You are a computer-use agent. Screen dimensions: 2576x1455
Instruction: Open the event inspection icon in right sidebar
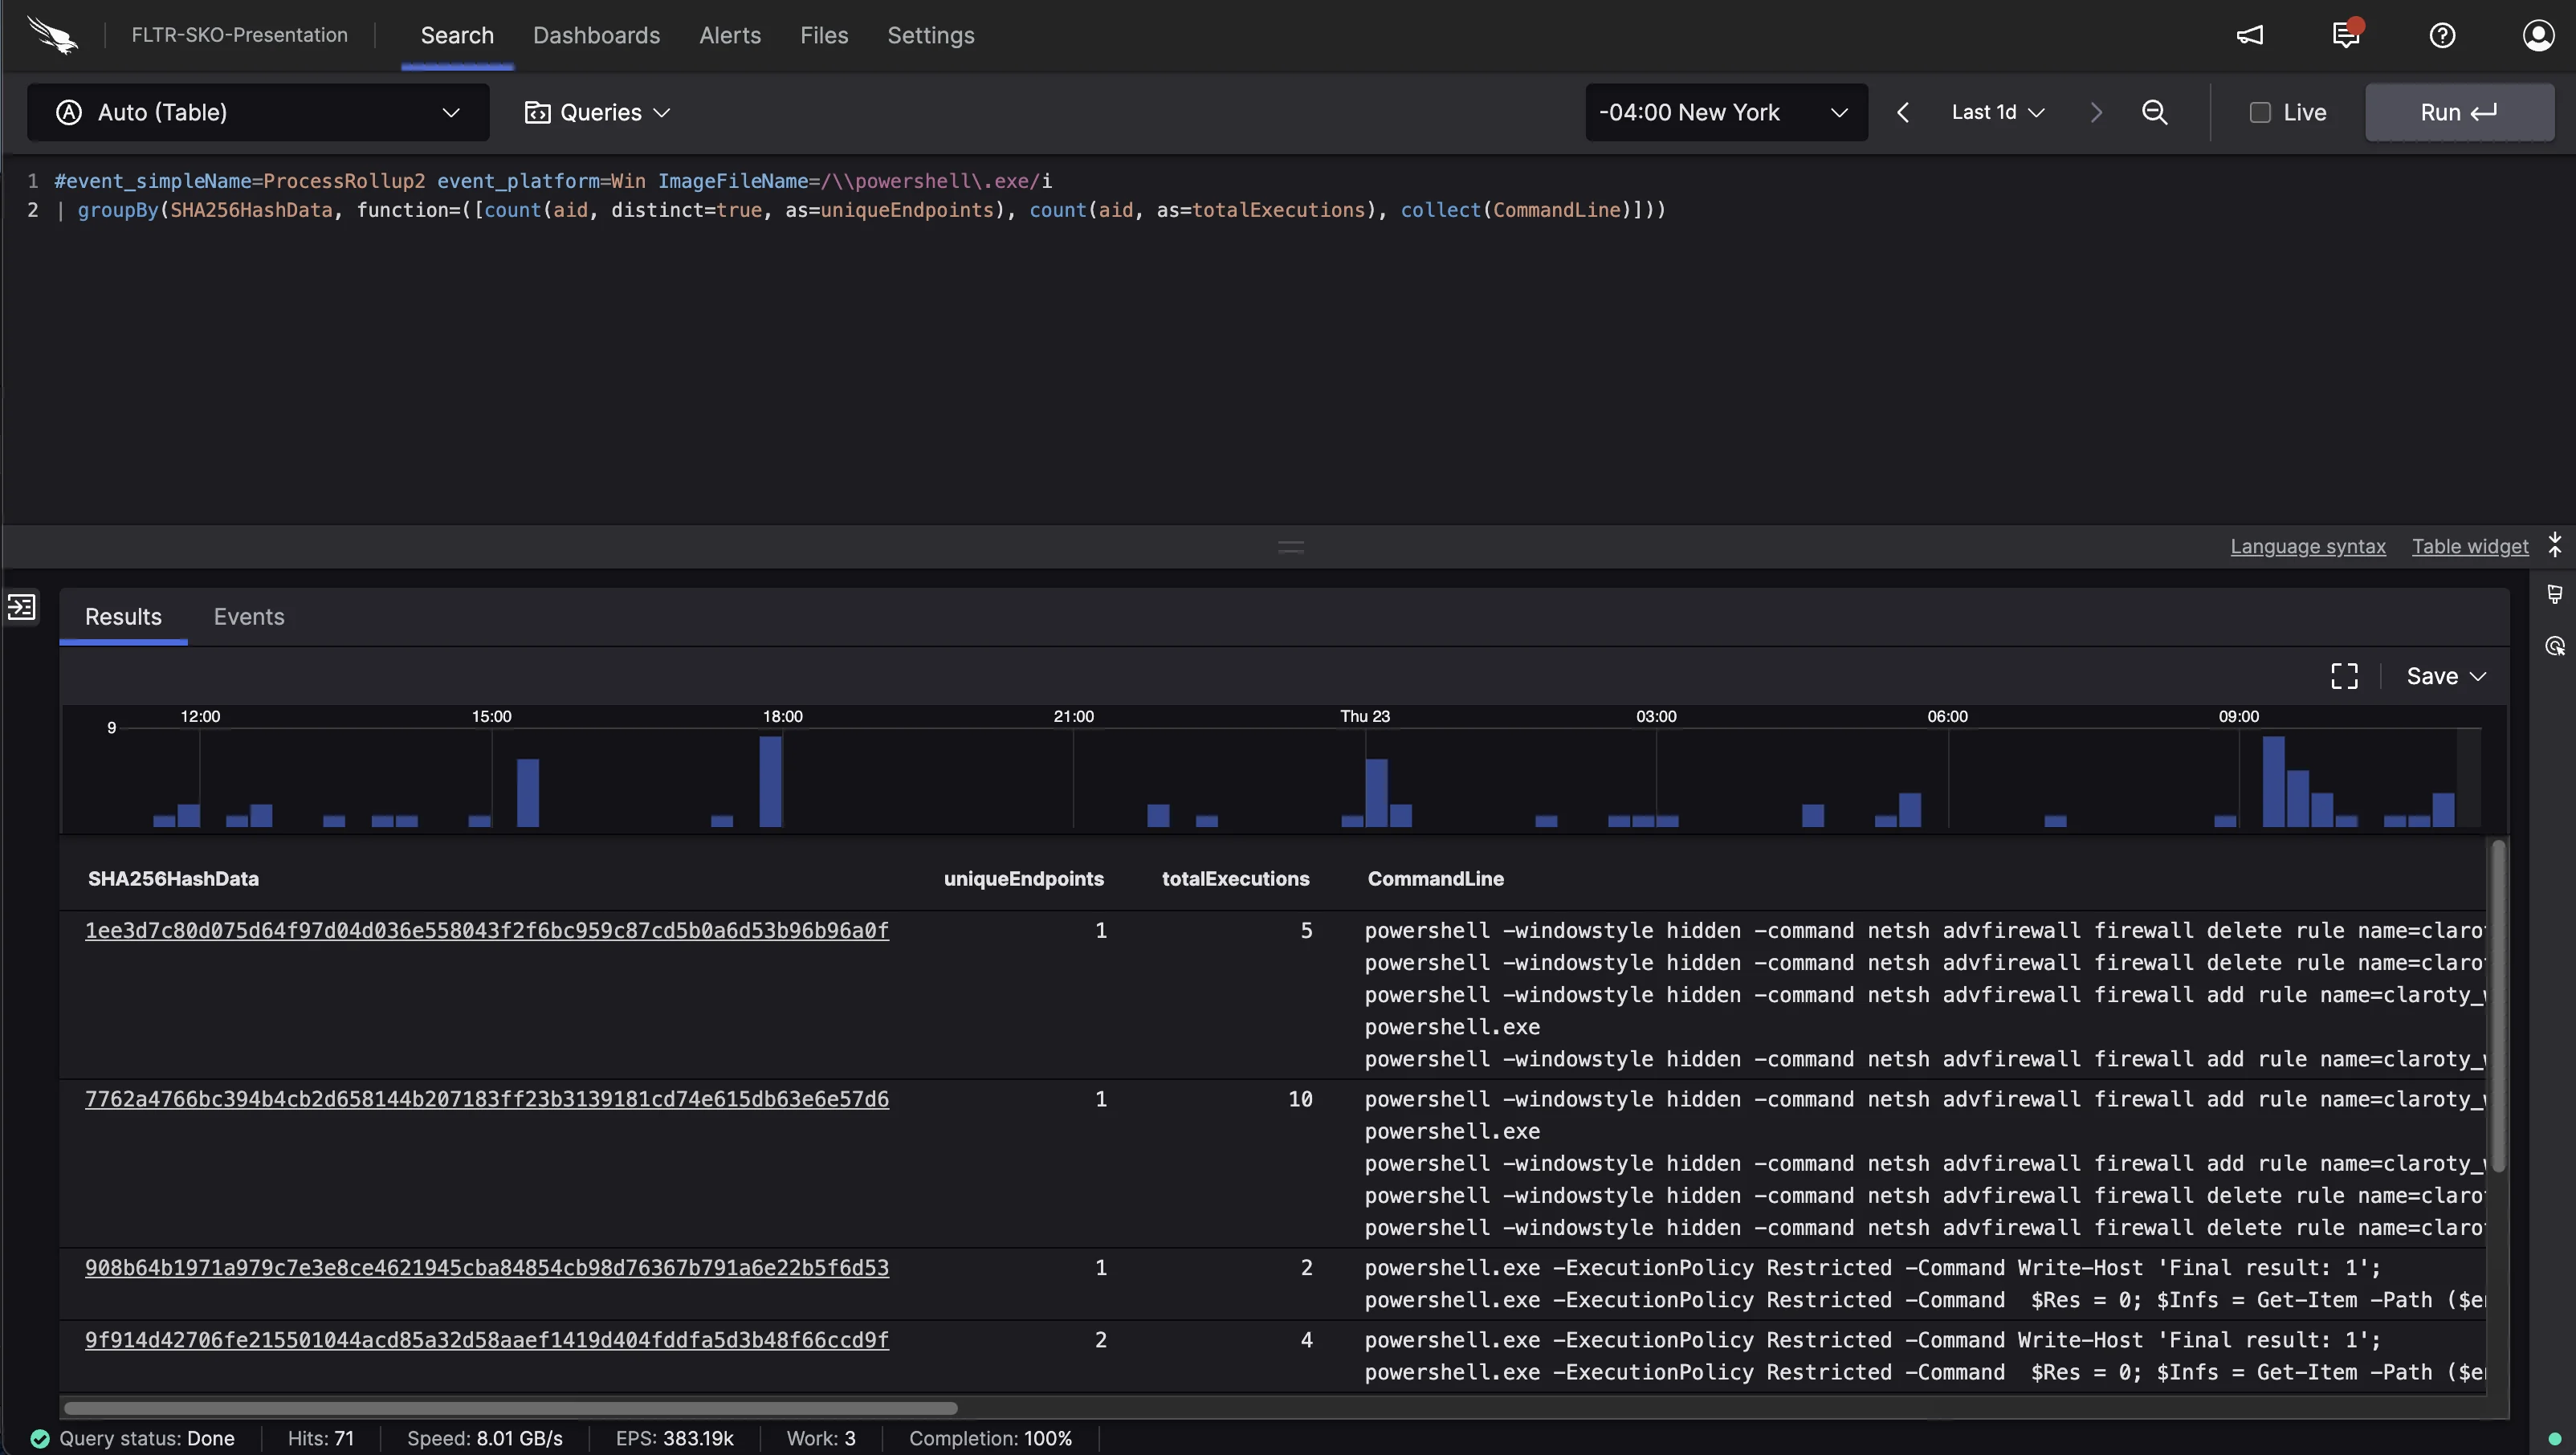(2555, 646)
